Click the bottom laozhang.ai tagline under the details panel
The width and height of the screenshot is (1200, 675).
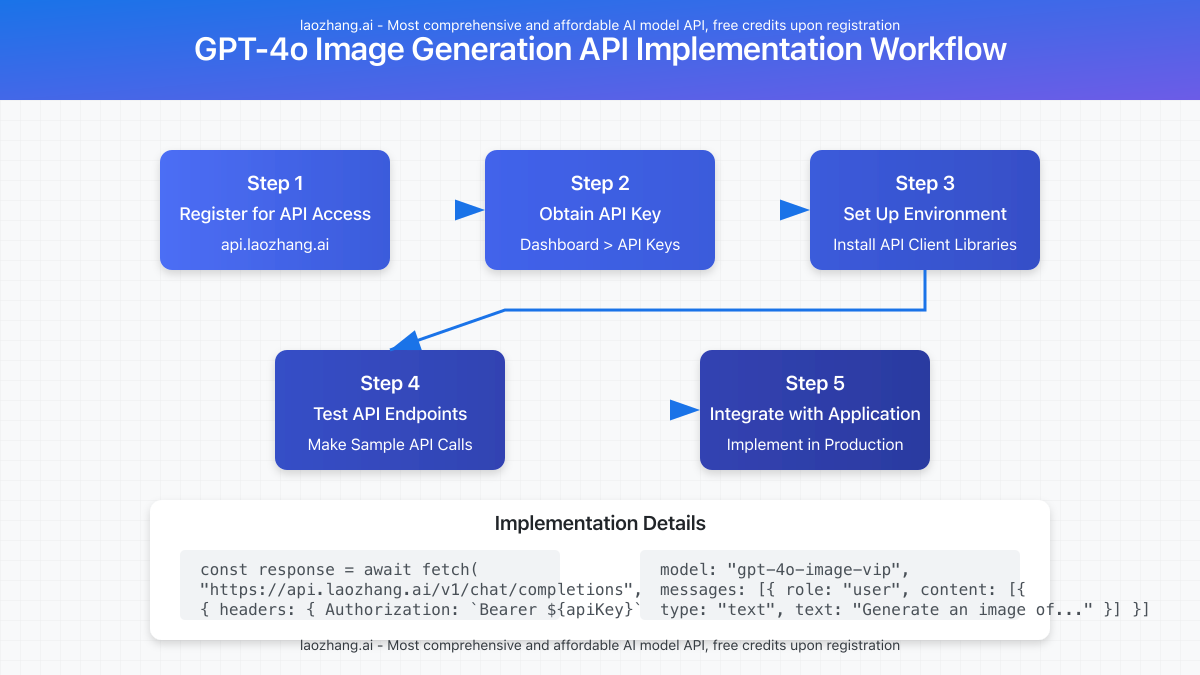[x=600, y=645]
